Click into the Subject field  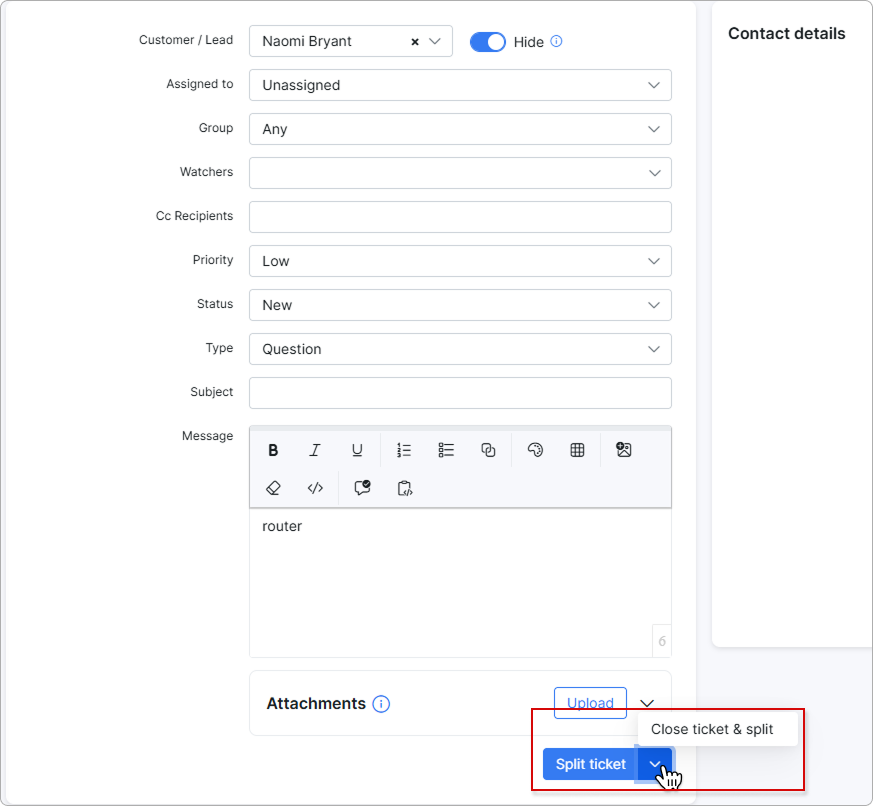coord(460,393)
